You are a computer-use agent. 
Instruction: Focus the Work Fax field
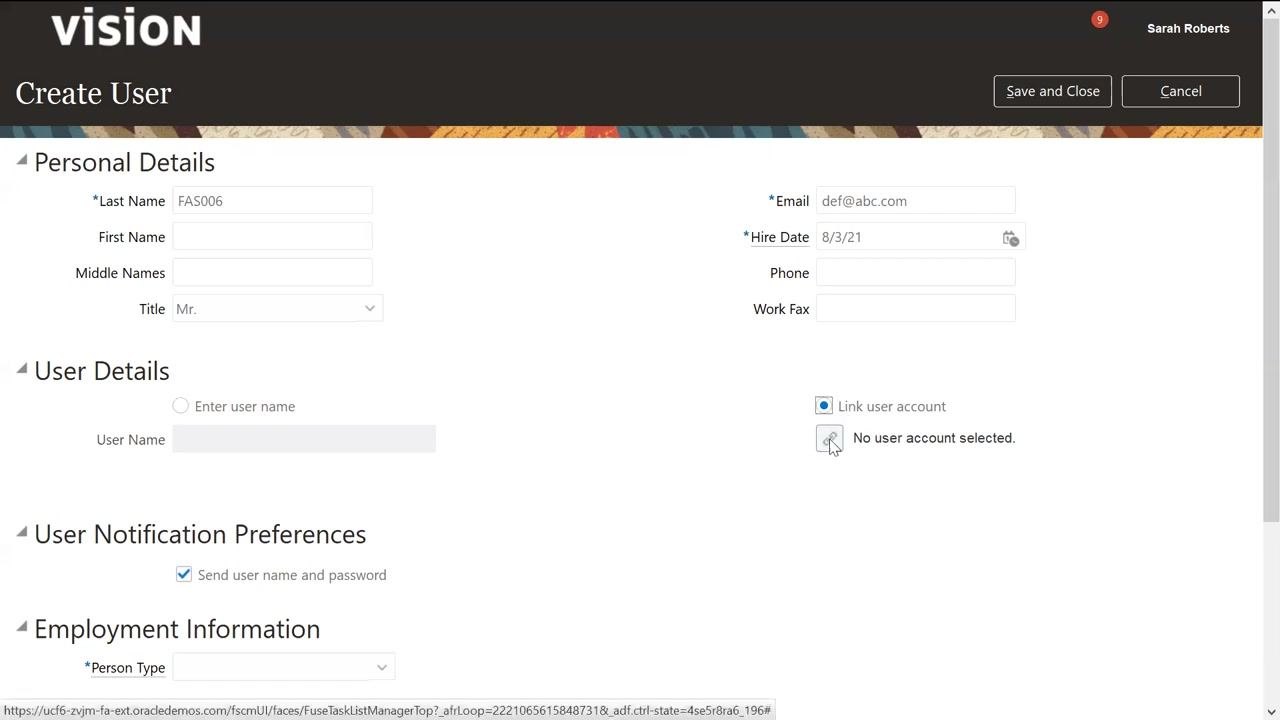pyautogui.click(x=915, y=309)
